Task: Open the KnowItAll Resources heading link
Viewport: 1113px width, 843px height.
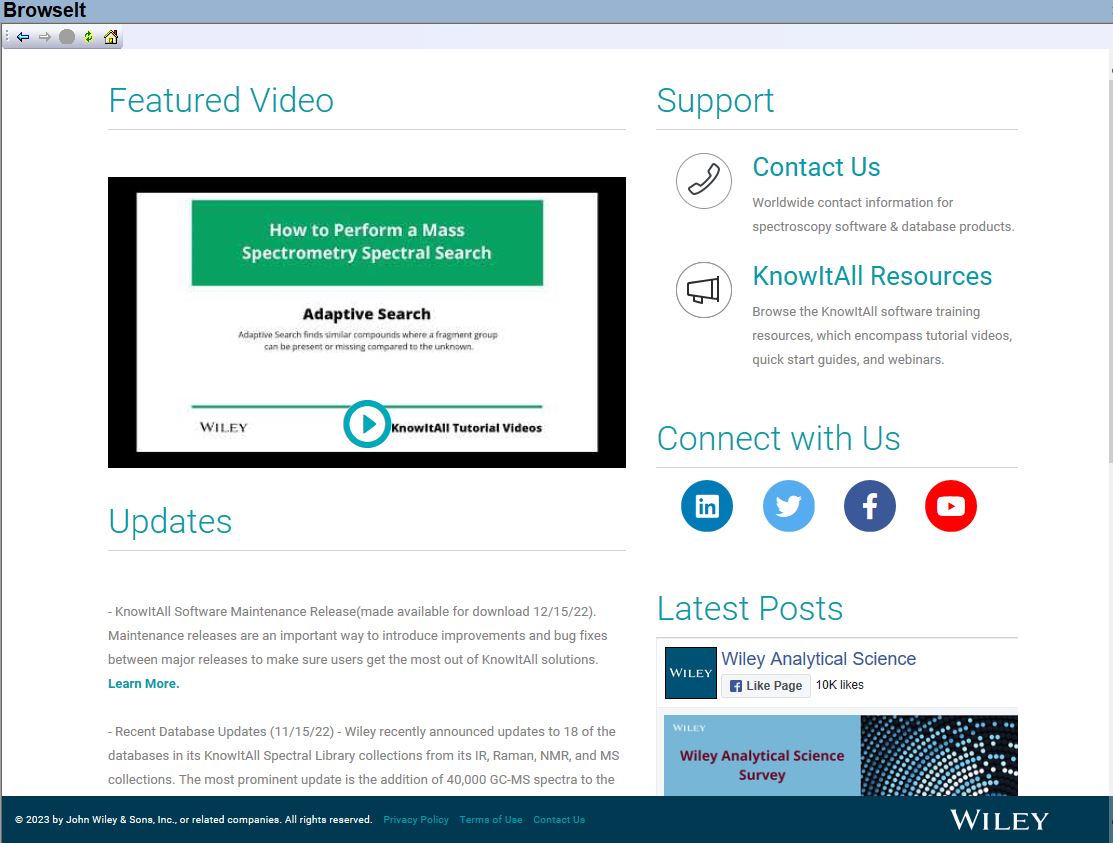Action: click(872, 276)
